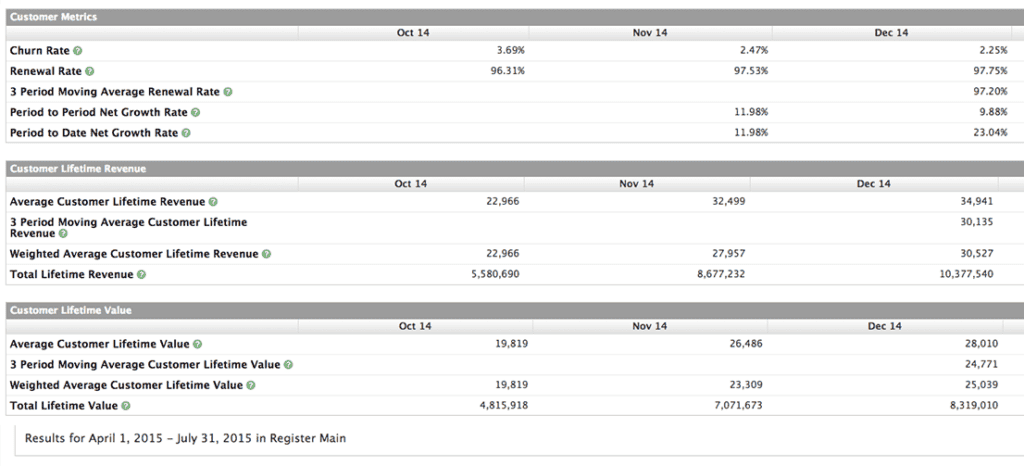Click the help icon for Weighted Average Customer Lifetime Value

point(250,385)
